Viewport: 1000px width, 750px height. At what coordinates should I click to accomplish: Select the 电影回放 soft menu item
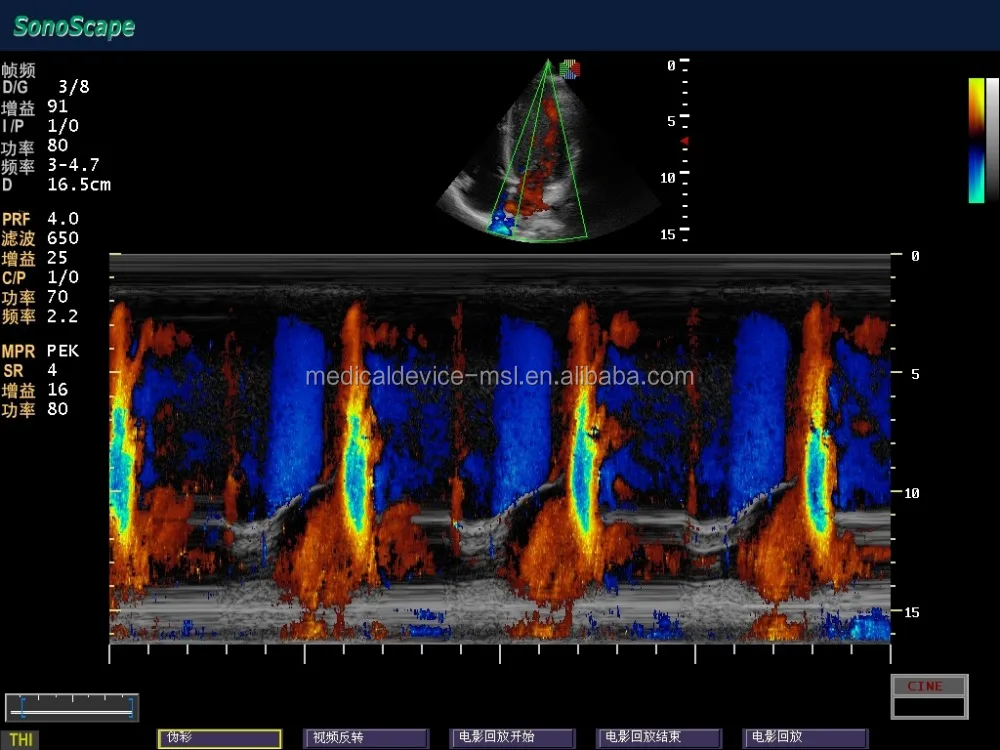pos(805,737)
